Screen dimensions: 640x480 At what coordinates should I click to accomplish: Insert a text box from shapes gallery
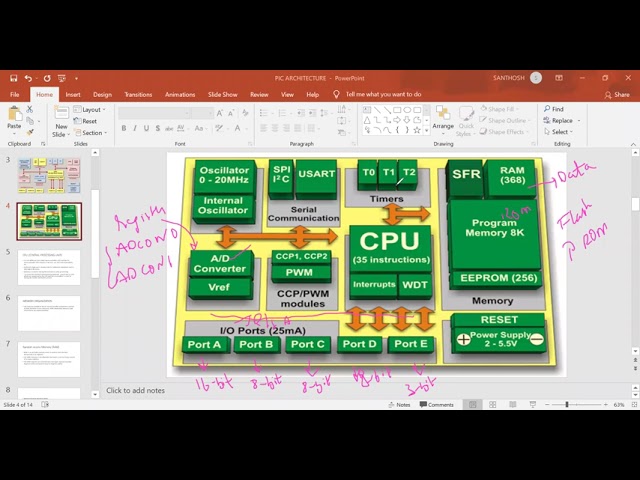click(x=367, y=110)
